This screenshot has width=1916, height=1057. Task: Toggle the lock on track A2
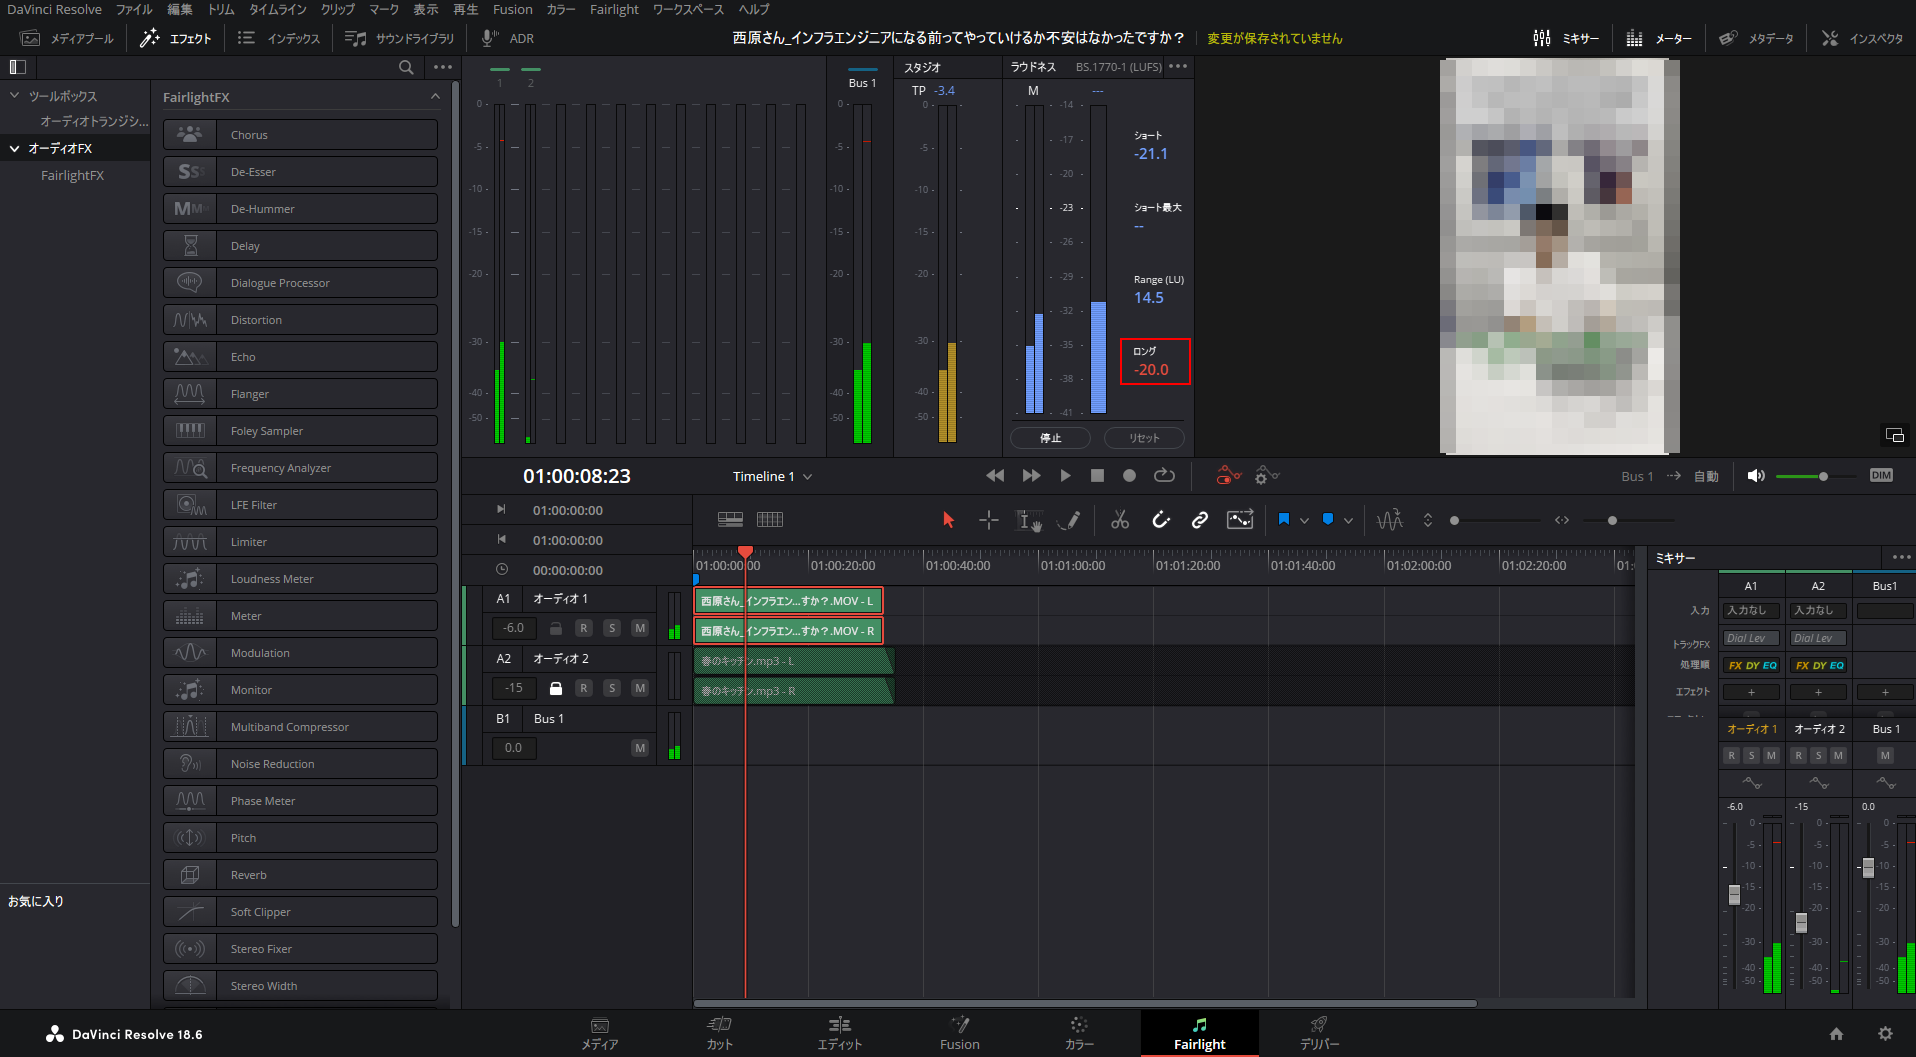pyautogui.click(x=556, y=688)
